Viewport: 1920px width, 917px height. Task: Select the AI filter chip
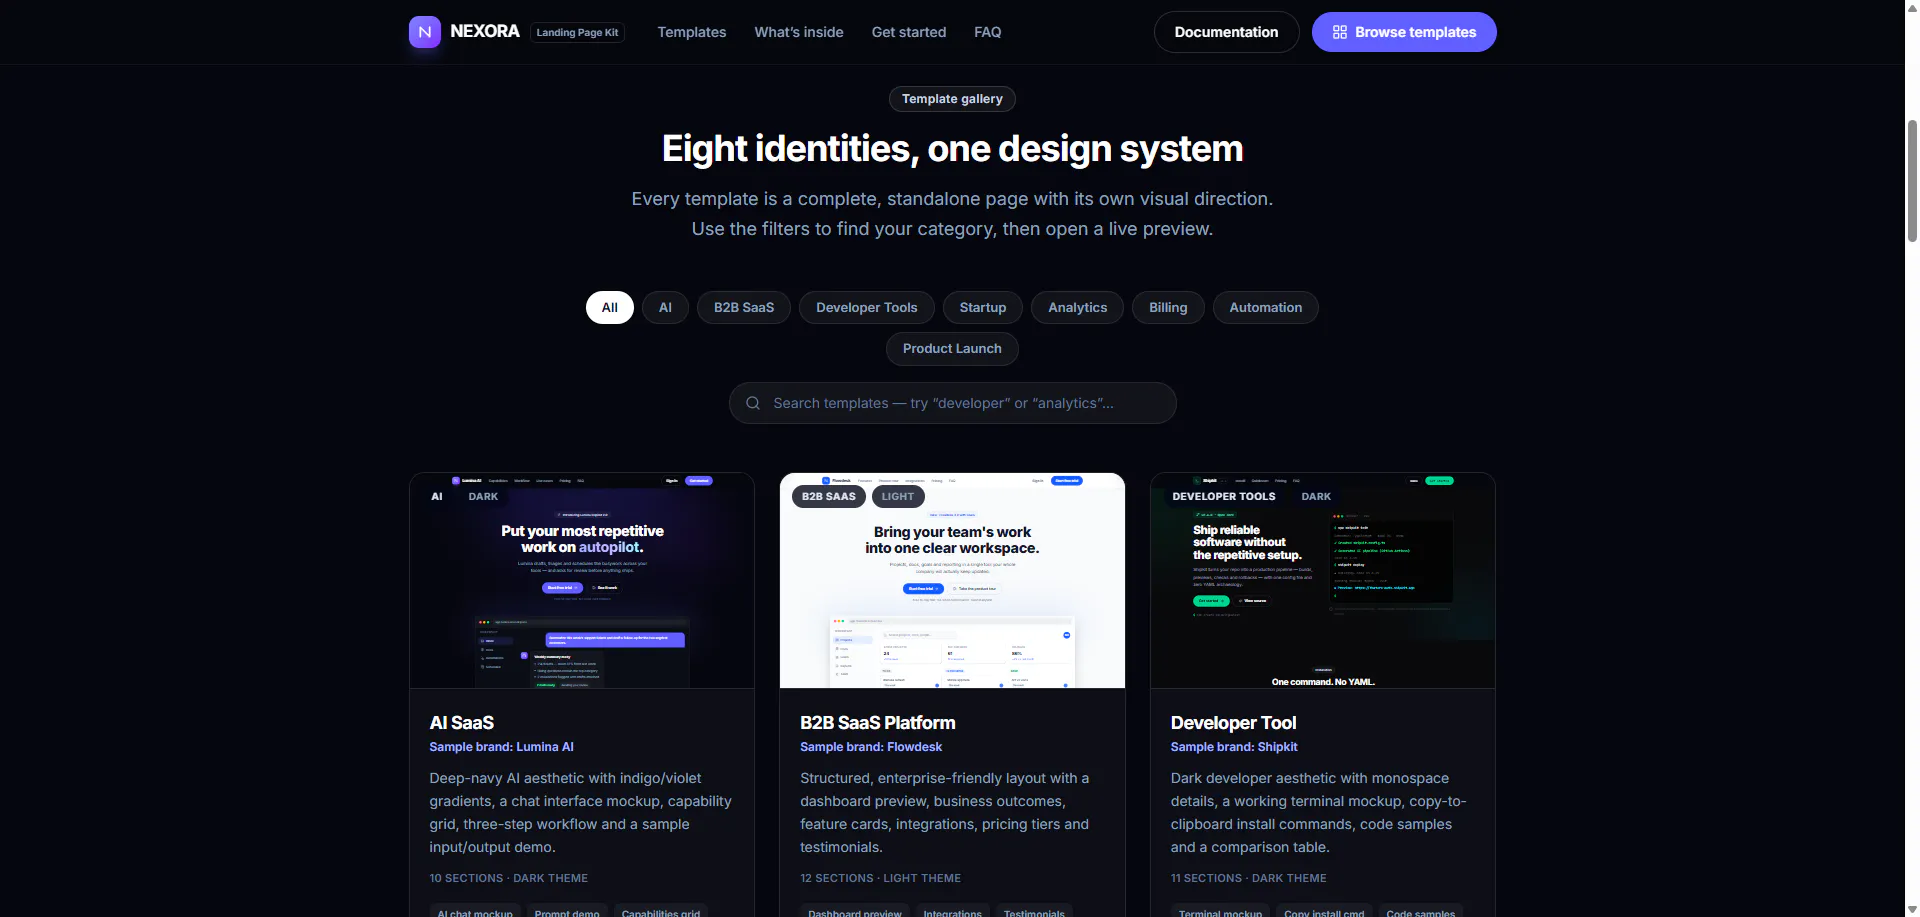point(665,308)
